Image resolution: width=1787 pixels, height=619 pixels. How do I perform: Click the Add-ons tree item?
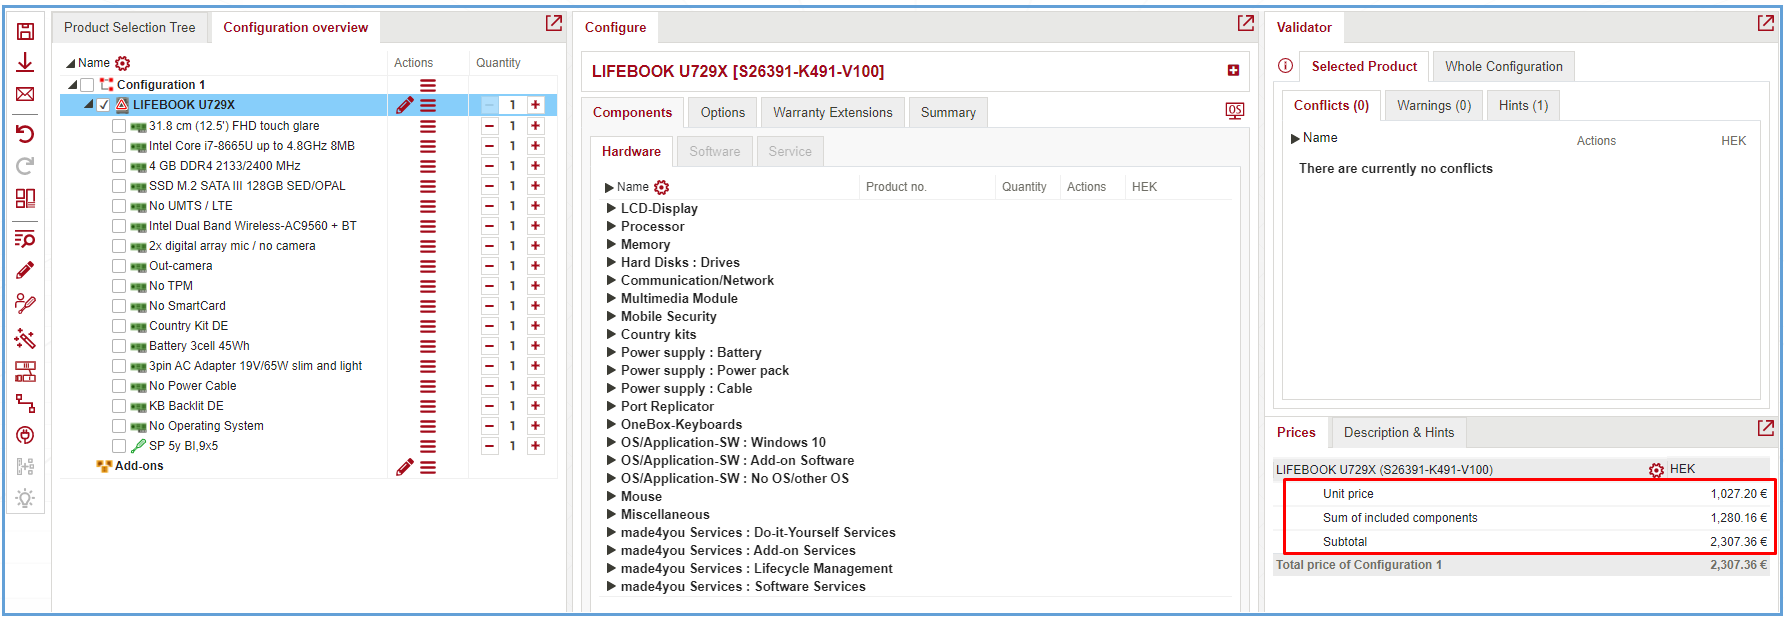[x=139, y=466]
